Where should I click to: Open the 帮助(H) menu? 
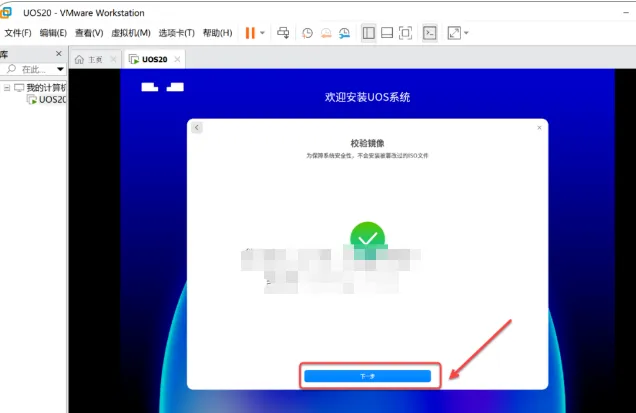point(217,33)
